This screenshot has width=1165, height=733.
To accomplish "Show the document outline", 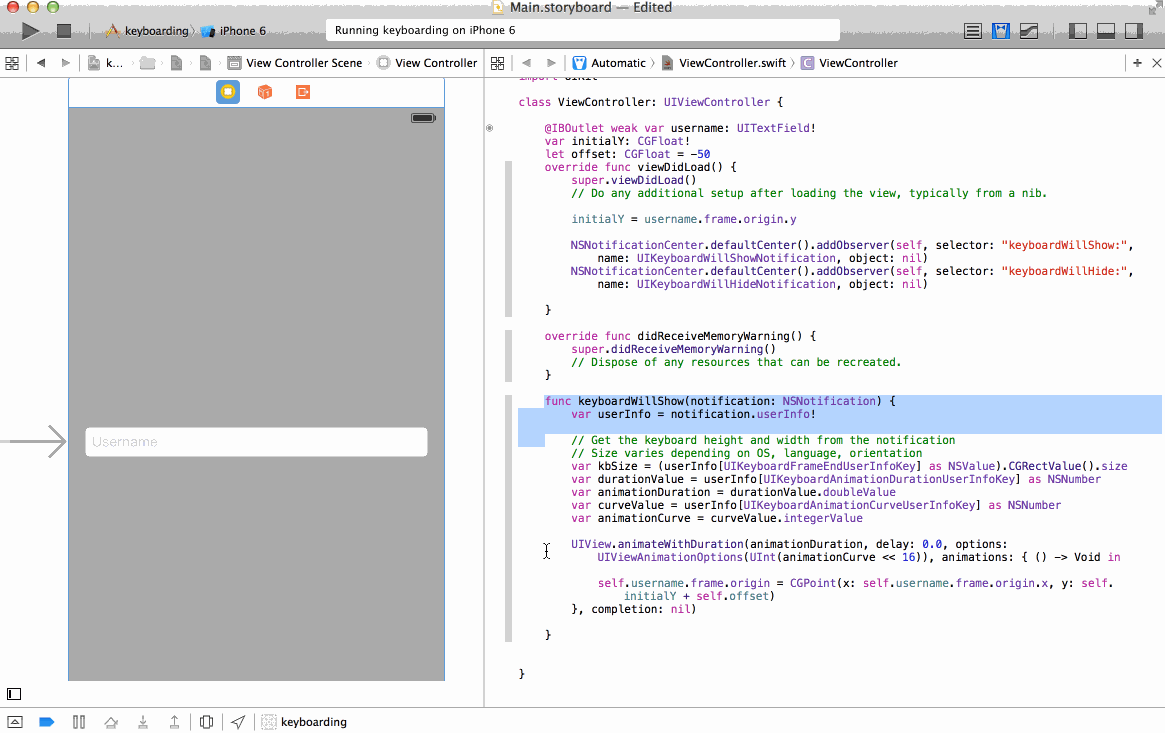I will click(14, 694).
